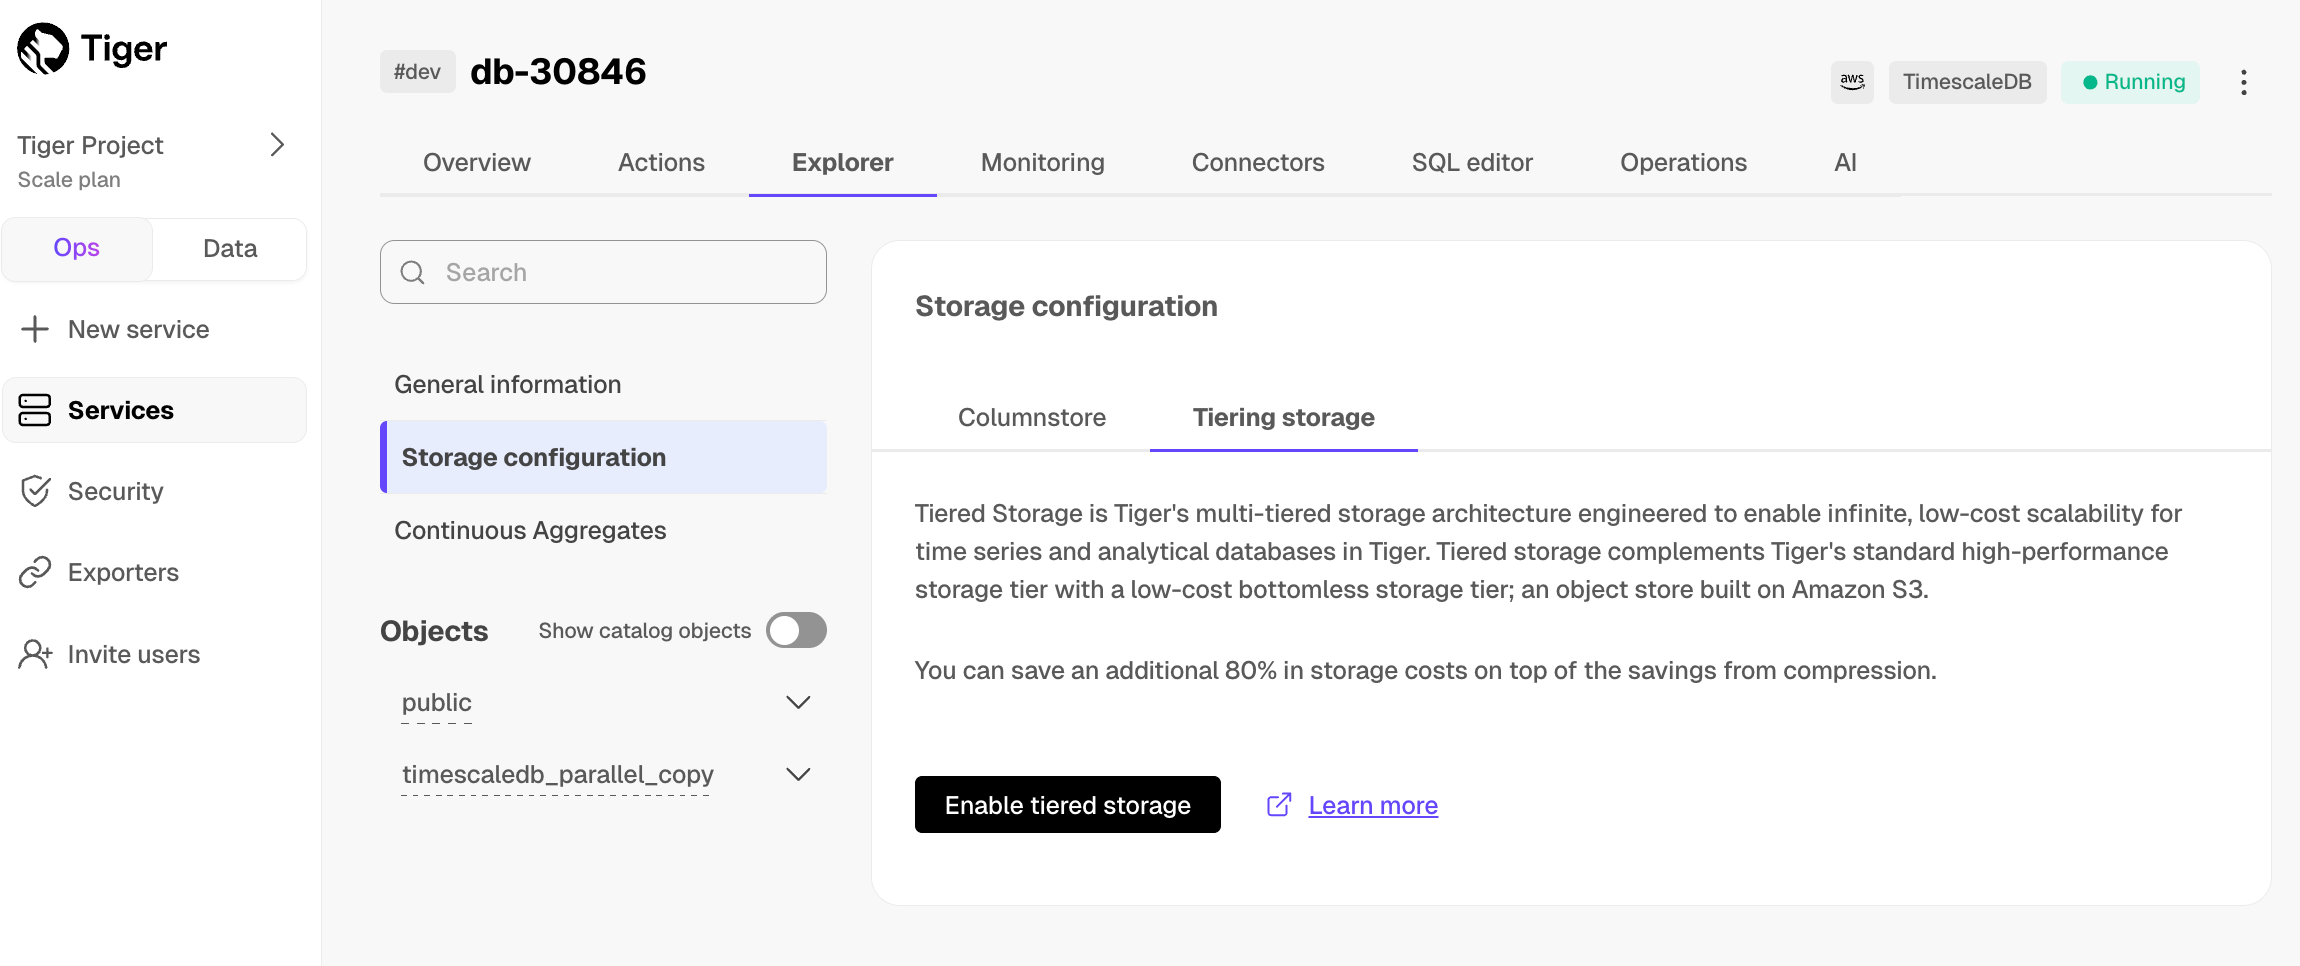Click the Services stack icon
The width and height of the screenshot is (2300, 966).
pos(35,410)
